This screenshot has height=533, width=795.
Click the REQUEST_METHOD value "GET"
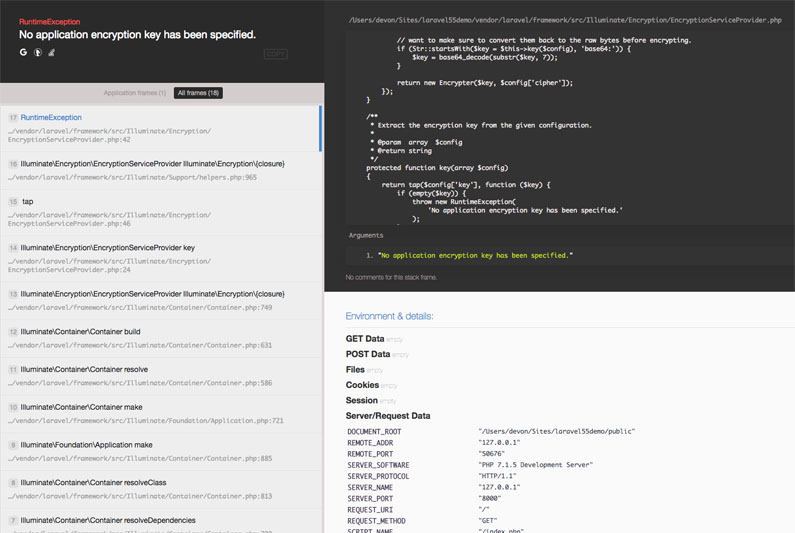point(488,521)
